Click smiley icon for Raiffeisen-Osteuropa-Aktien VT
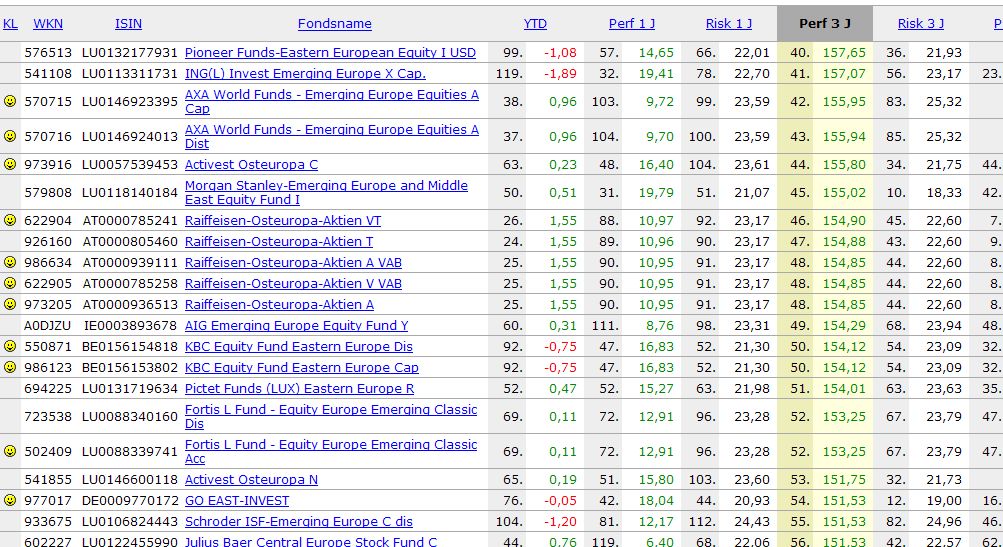 pos(10,220)
